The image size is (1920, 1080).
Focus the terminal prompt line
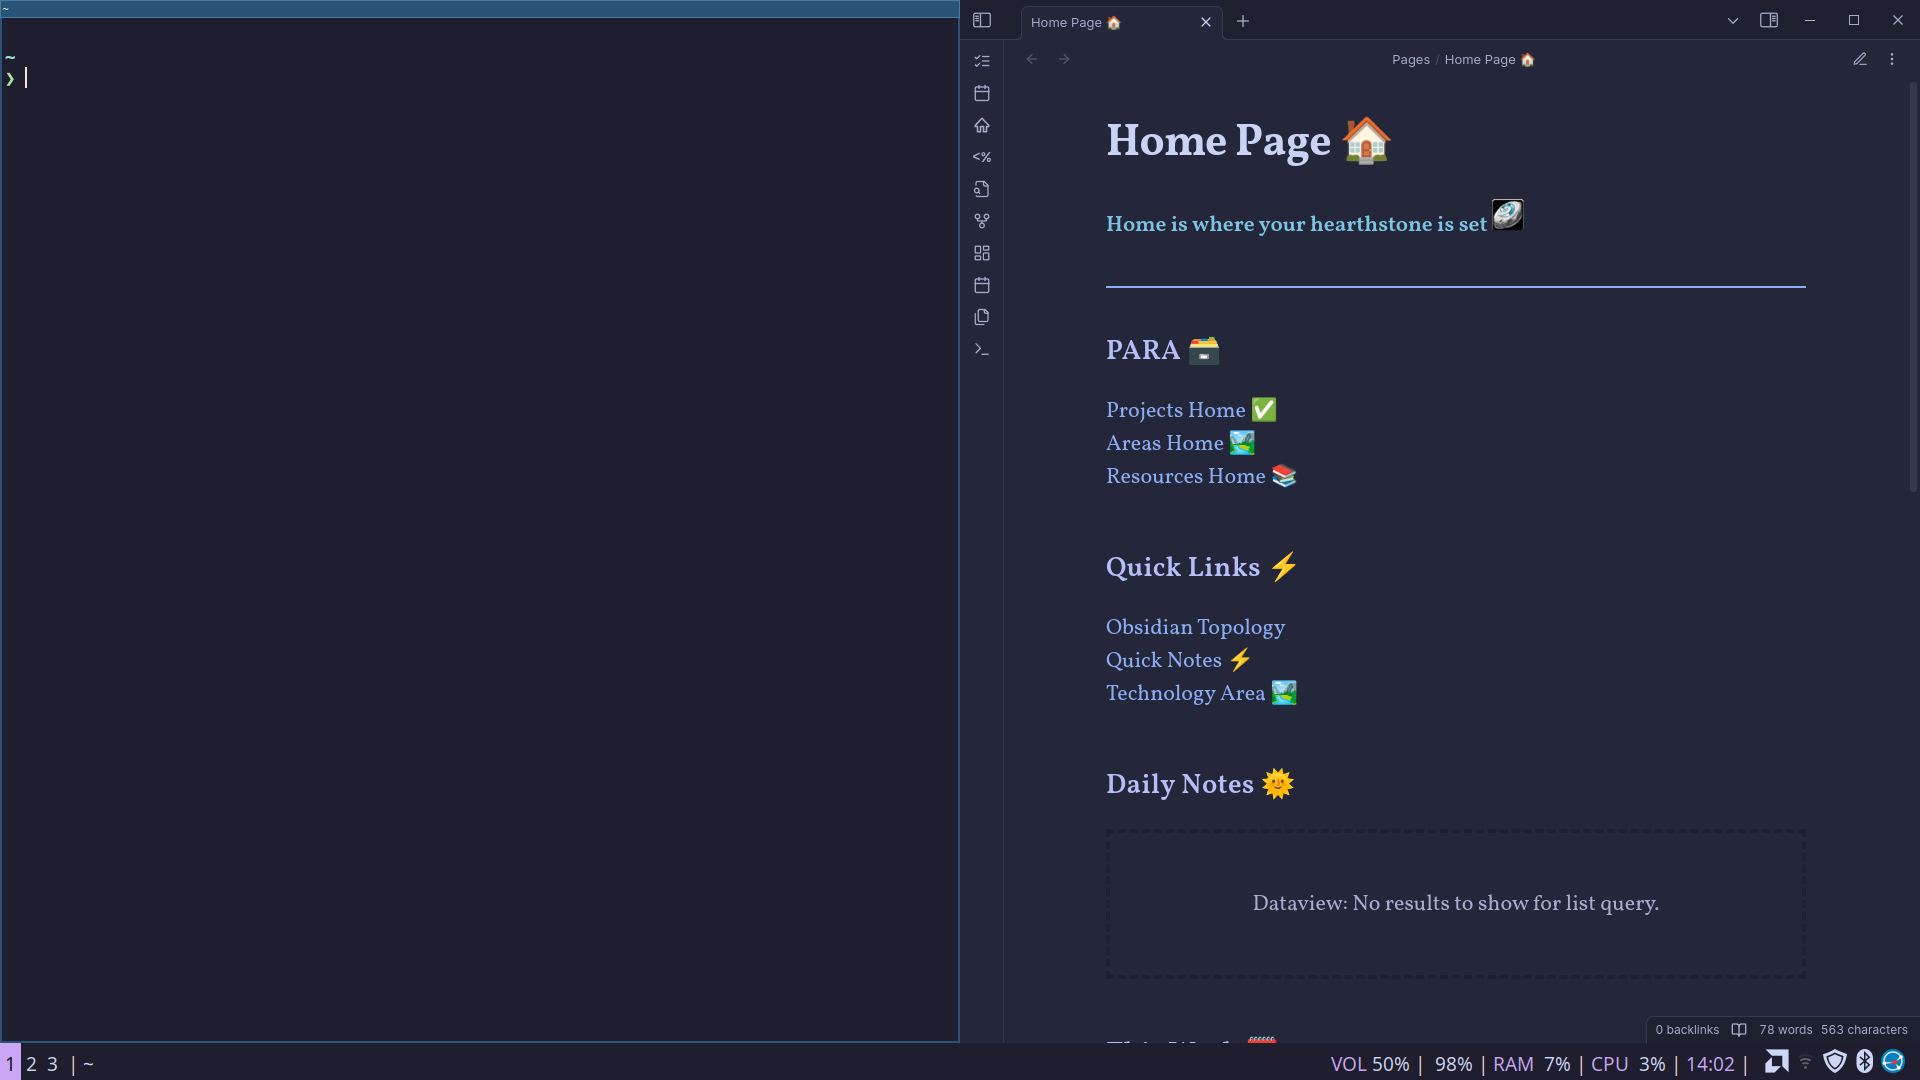pyautogui.click(x=480, y=78)
